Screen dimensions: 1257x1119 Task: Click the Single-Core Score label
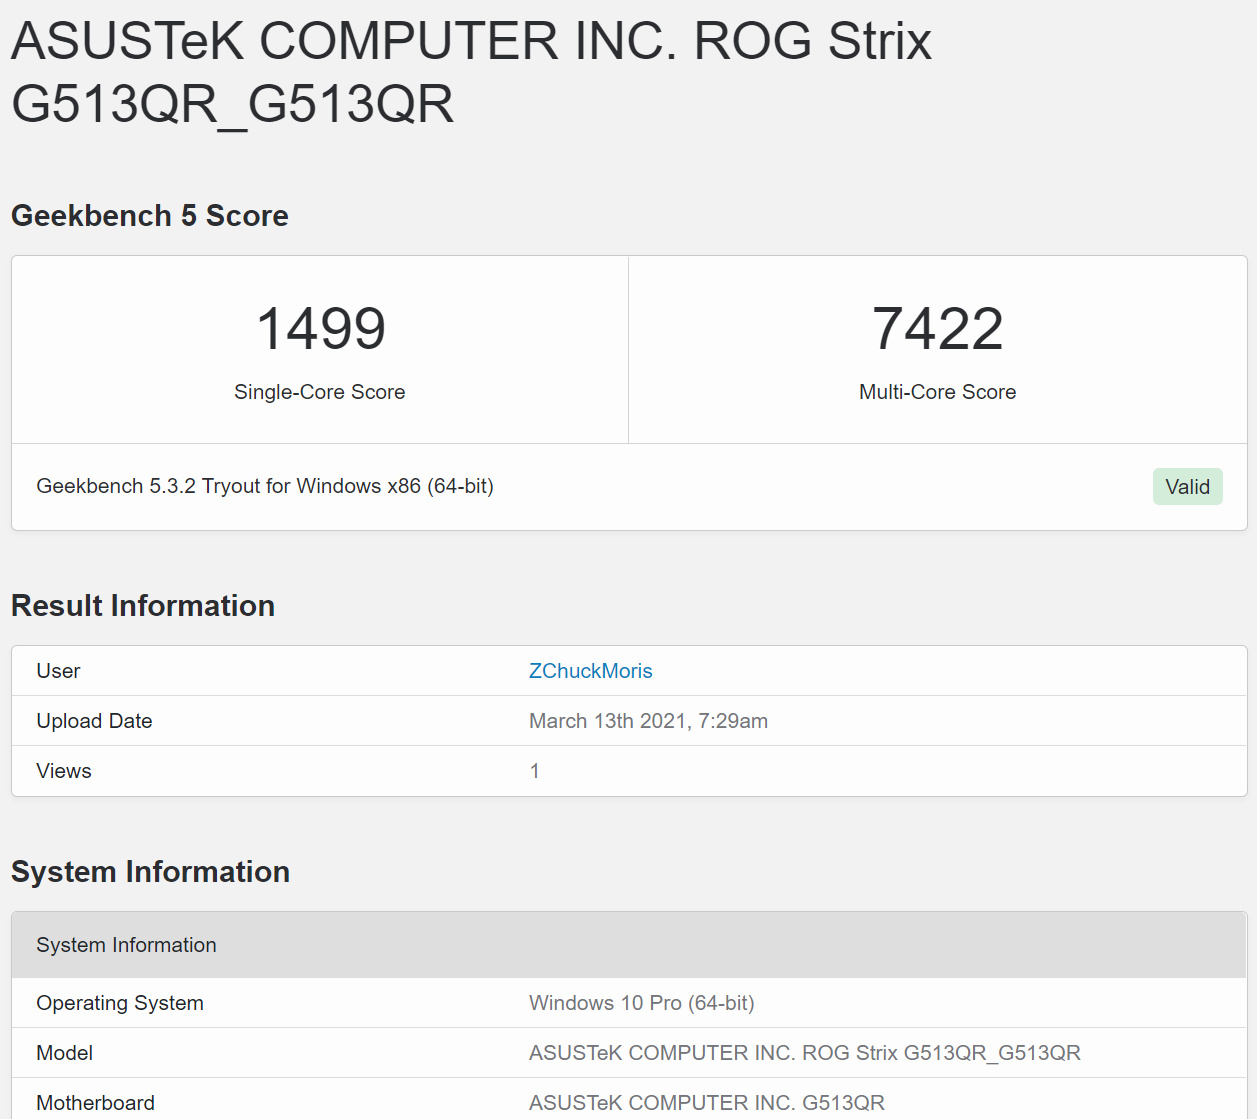320,392
